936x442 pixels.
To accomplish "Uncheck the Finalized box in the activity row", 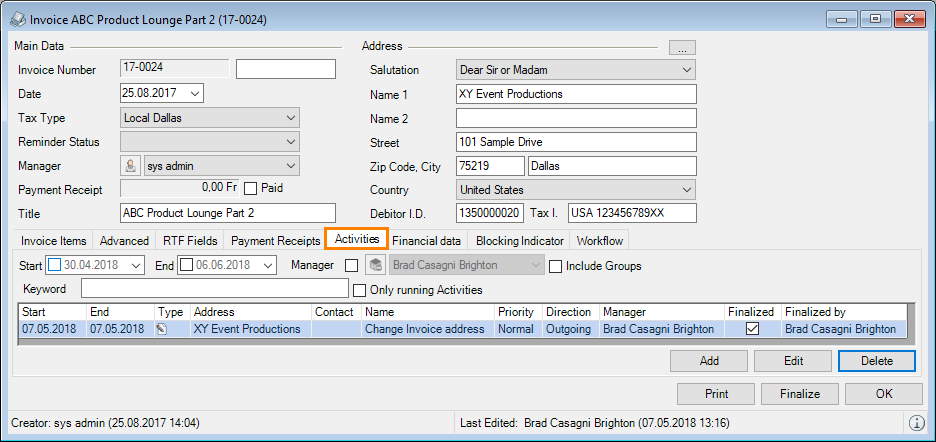I will 752,329.
